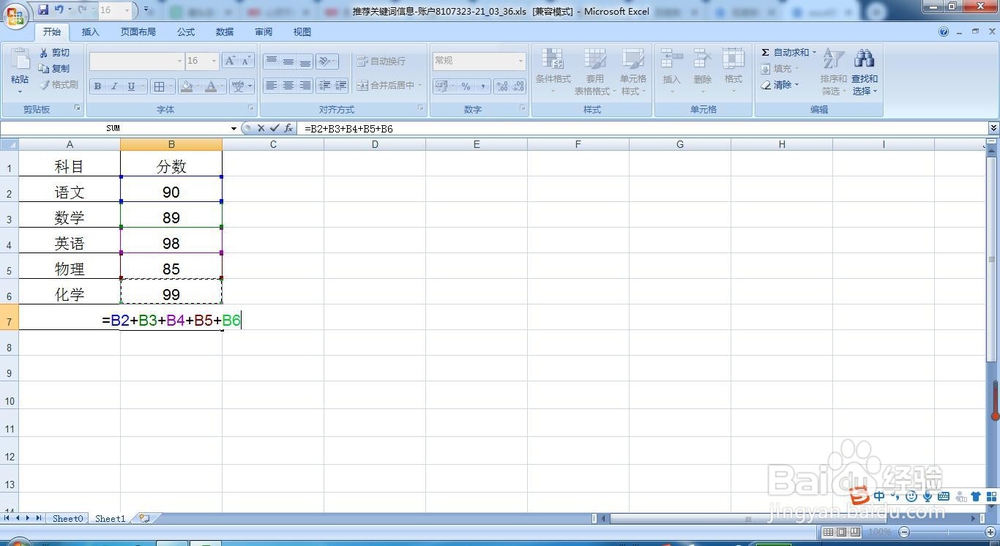Open text orientation options
Screen dimensions: 1000x546
coord(327,61)
